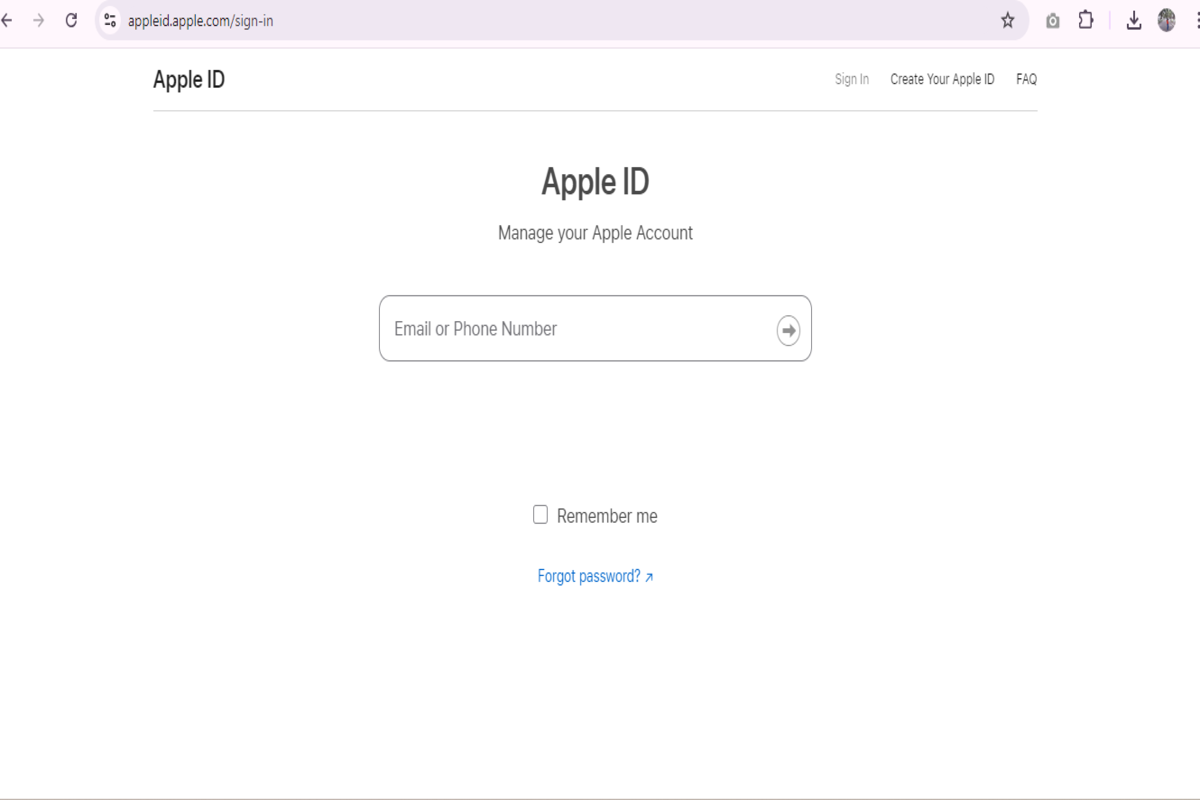Screen dimensions: 1200x800
Task: Reload the Apple ID page
Action: click(71, 20)
